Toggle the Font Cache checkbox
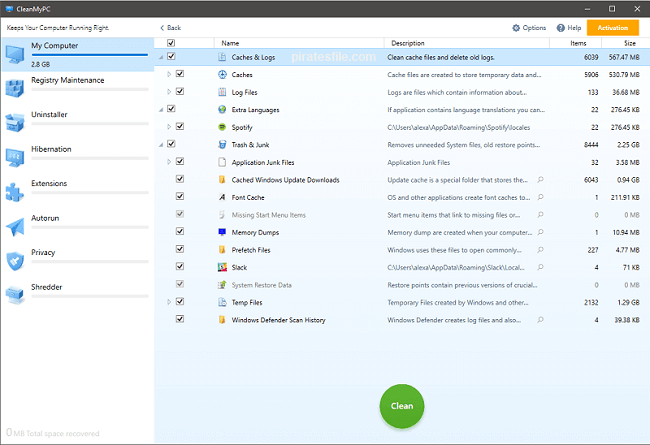 point(180,197)
